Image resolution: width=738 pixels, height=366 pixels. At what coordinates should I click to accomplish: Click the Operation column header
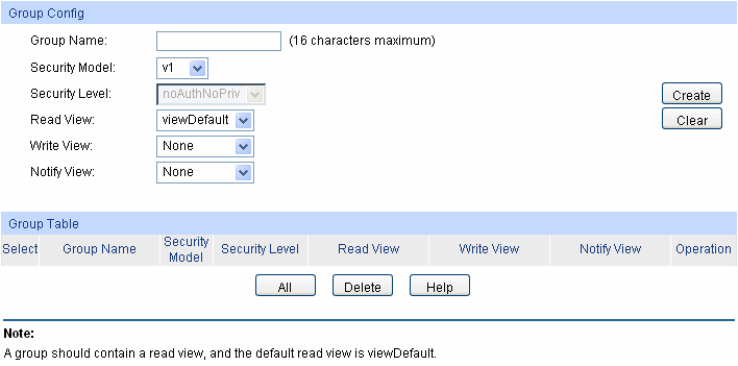[x=704, y=249]
